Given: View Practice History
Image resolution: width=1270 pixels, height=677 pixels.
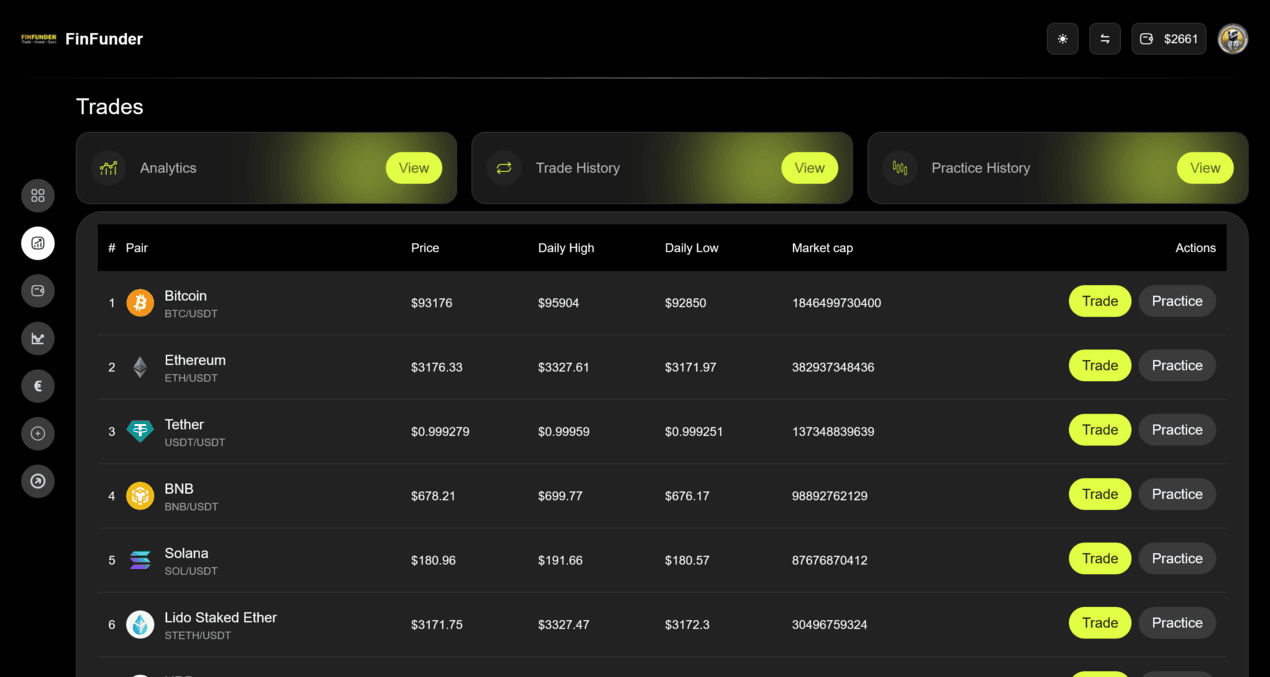Looking at the screenshot, I should 1205,168.
